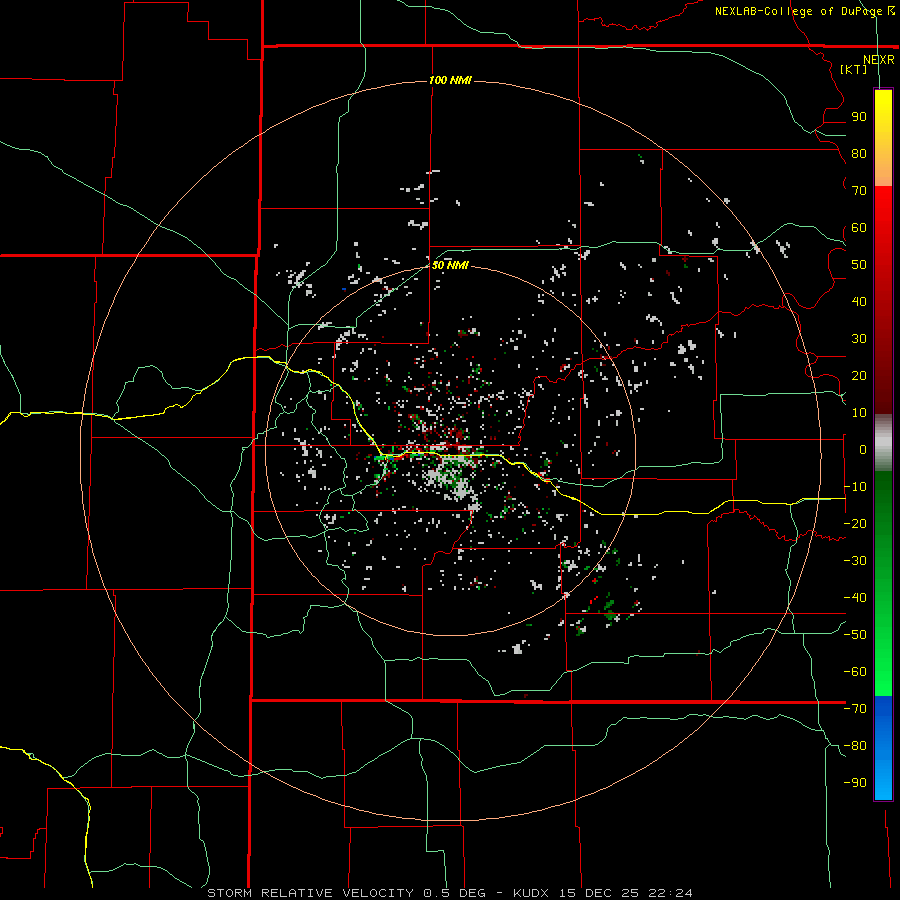Click the 60 tick on the velocity scale
Screen dimensions: 900x900
(859, 227)
